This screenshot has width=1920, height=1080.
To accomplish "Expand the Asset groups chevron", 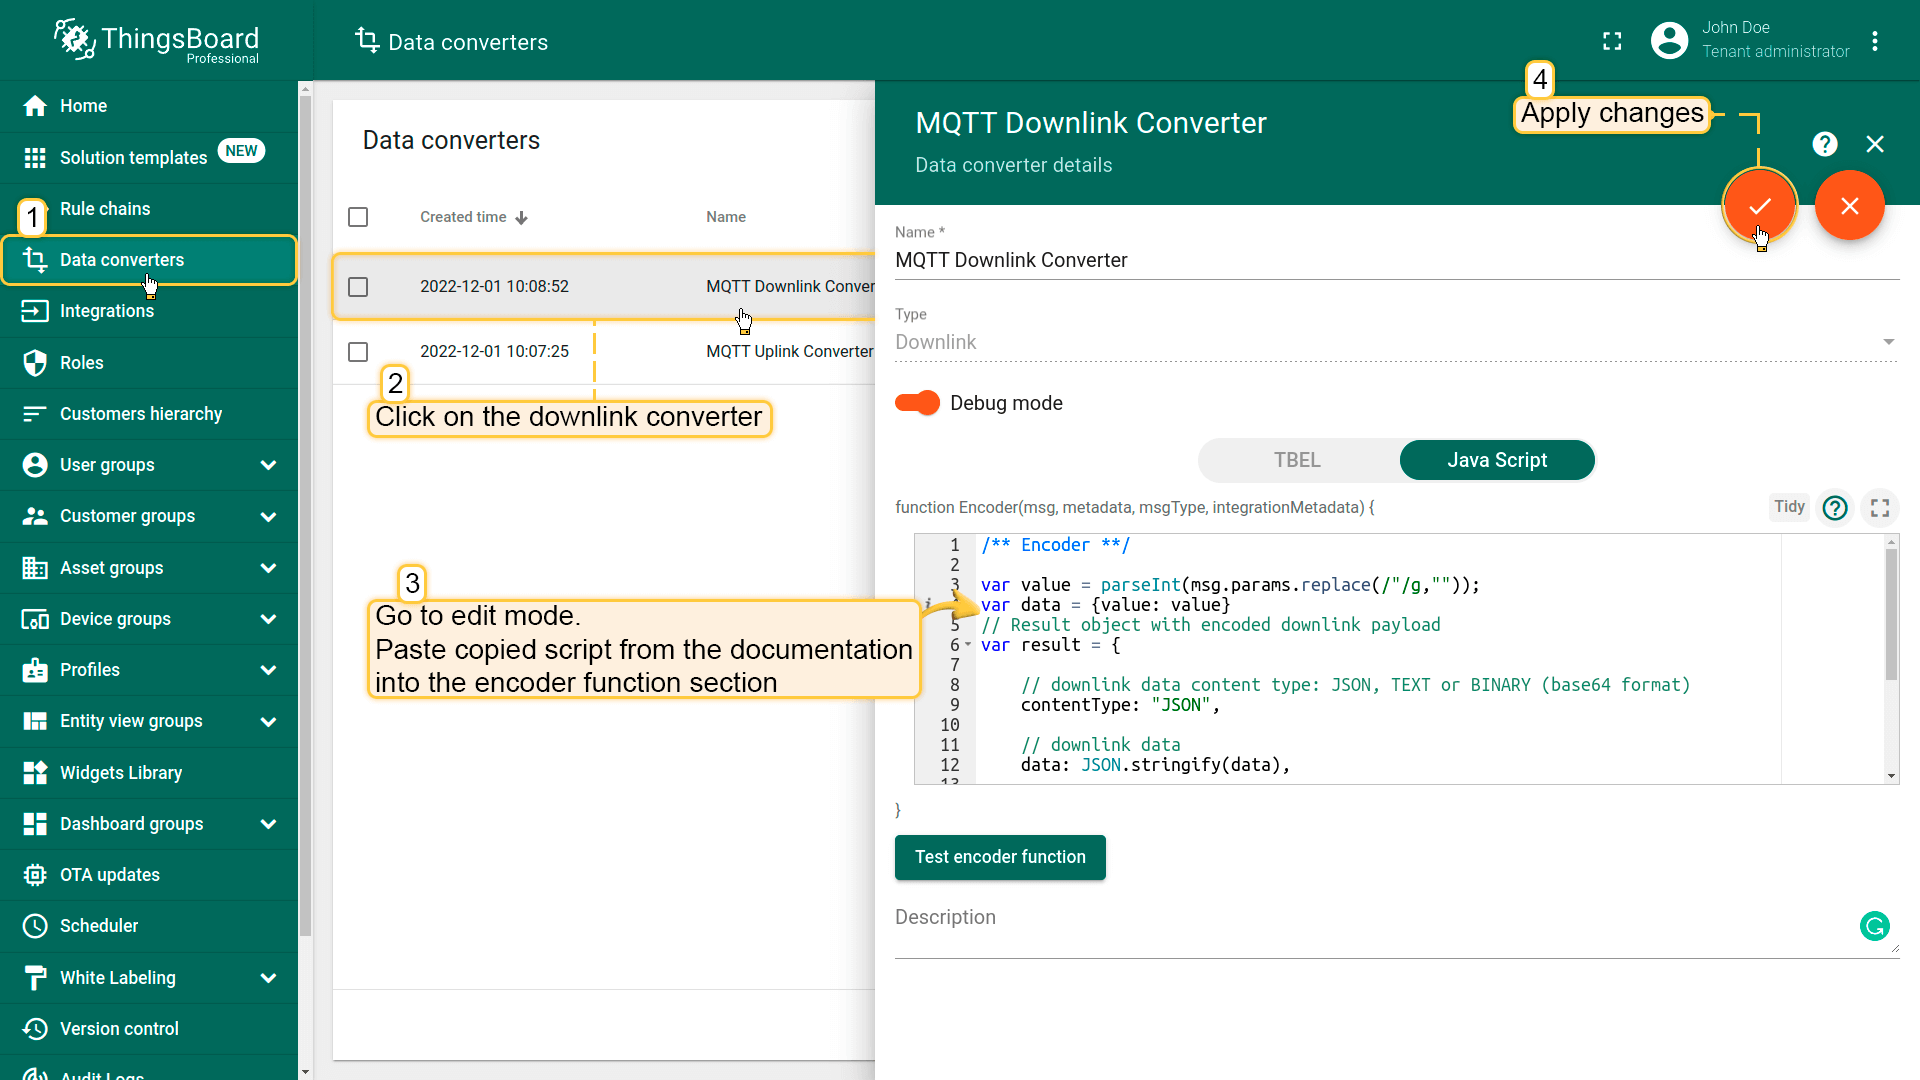I will click(268, 568).
